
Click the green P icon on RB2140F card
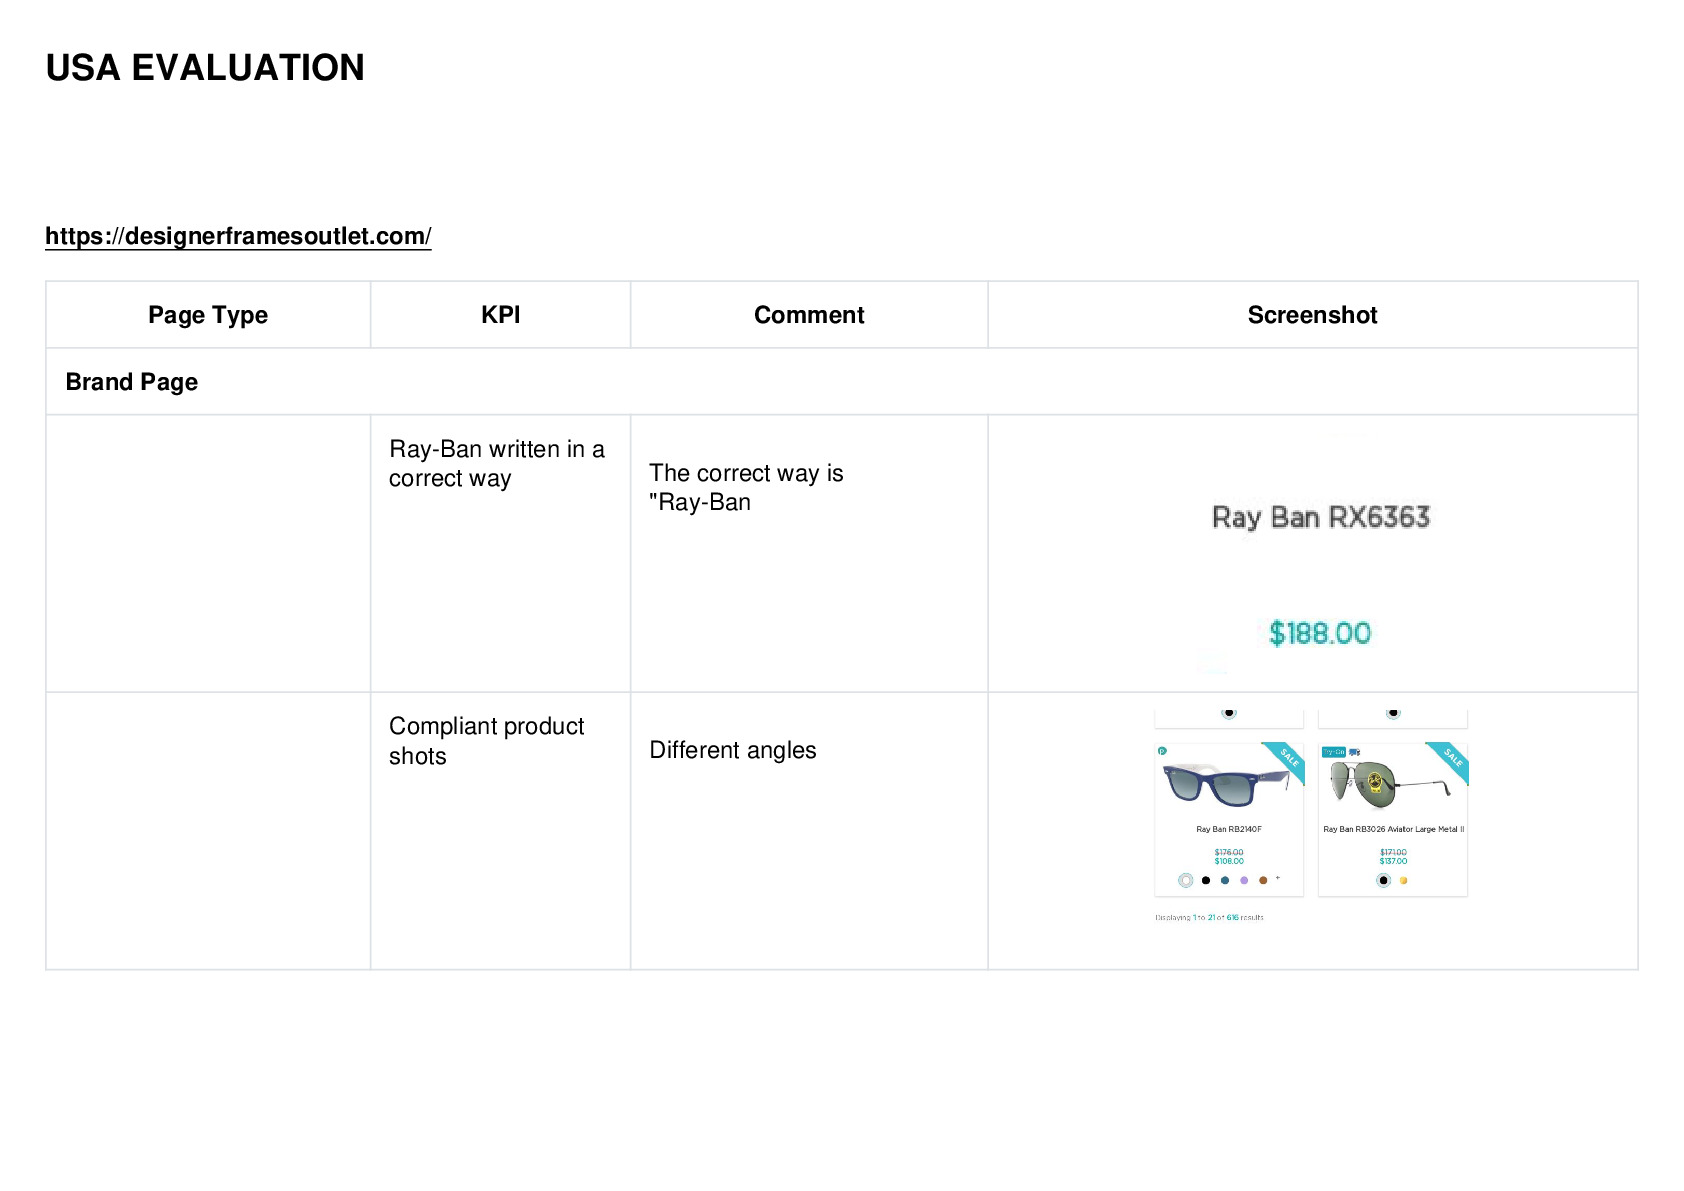coord(1162,751)
